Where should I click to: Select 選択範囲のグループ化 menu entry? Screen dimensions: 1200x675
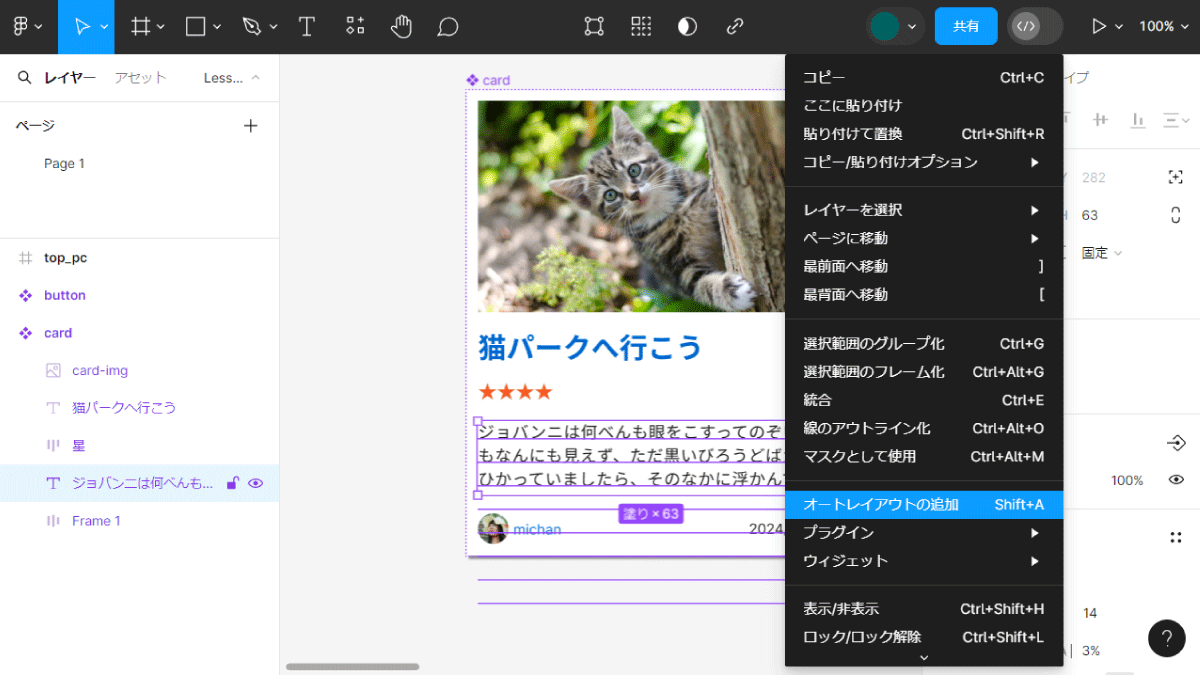coord(923,343)
